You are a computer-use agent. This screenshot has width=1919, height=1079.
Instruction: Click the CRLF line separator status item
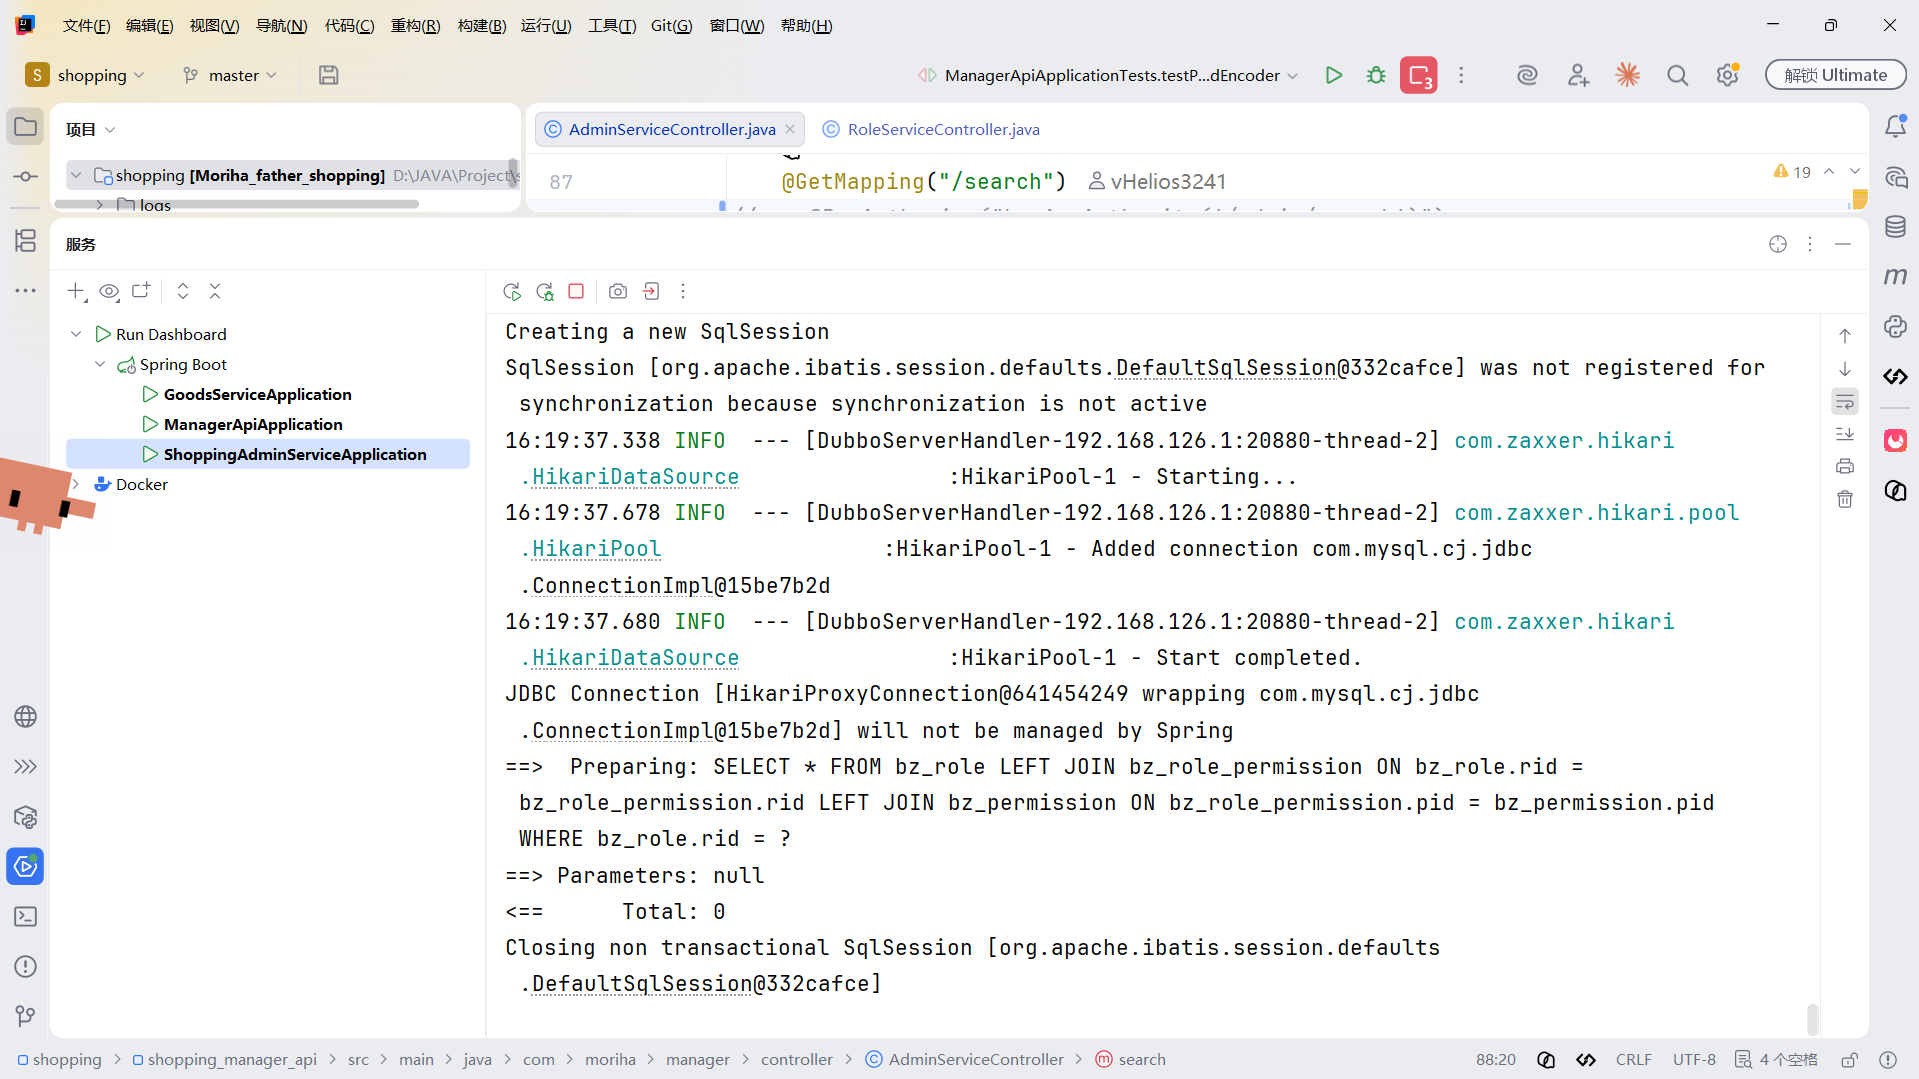coord(1634,1060)
